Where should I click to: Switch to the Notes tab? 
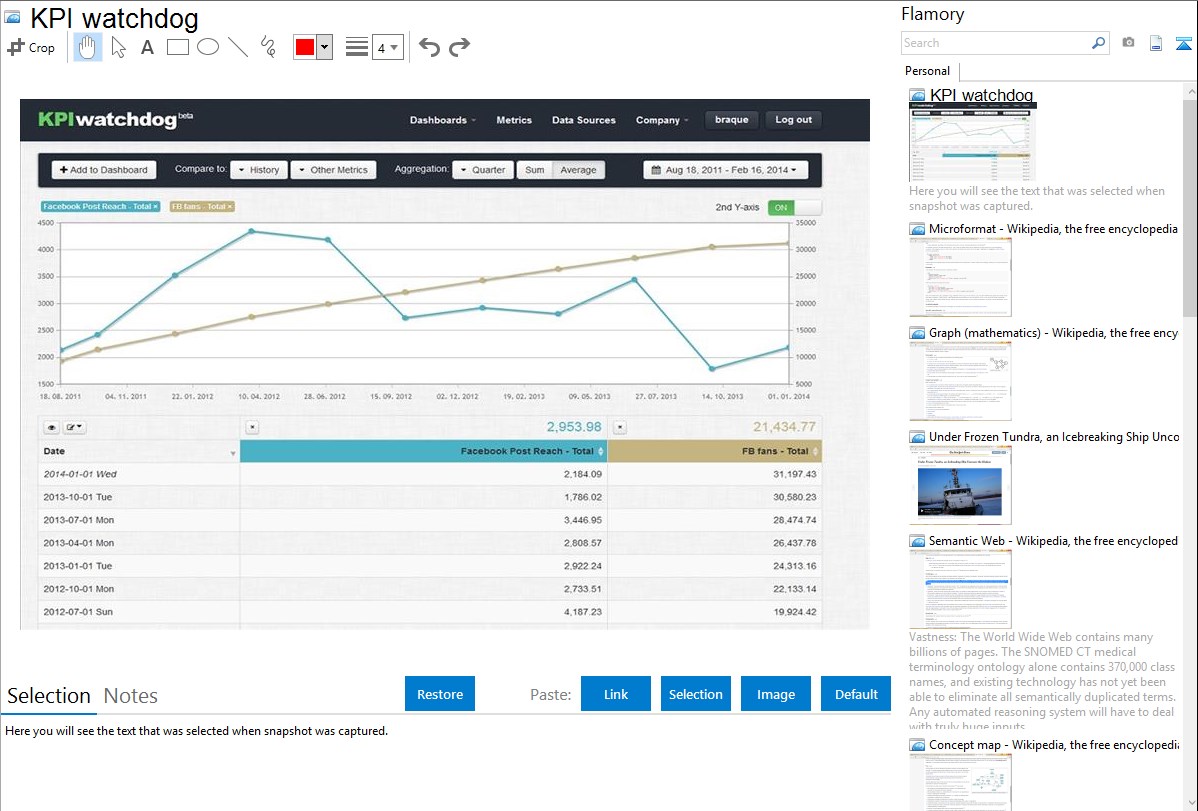(131, 696)
